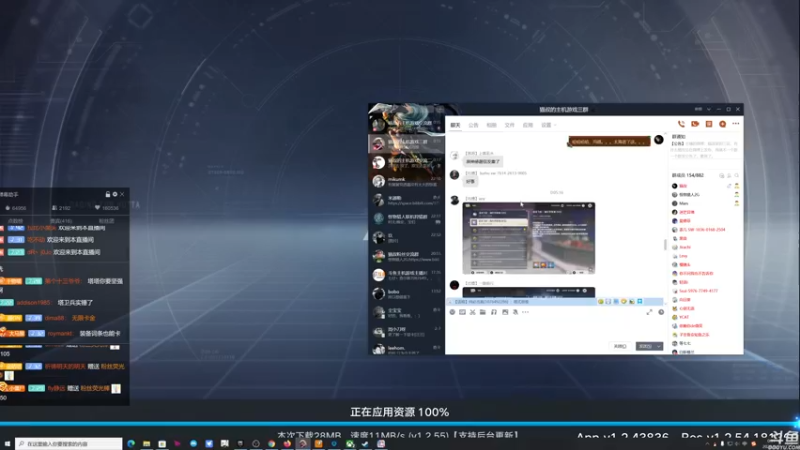Click the folder send-file icon in the chat toolbar
This screenshot has height=450, width=800.
pyautogui.click(x=483, y=312)
